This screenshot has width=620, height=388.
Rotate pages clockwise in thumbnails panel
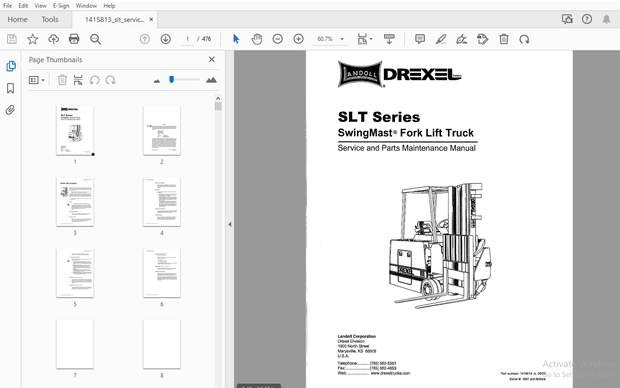click(x=110, y=80)
